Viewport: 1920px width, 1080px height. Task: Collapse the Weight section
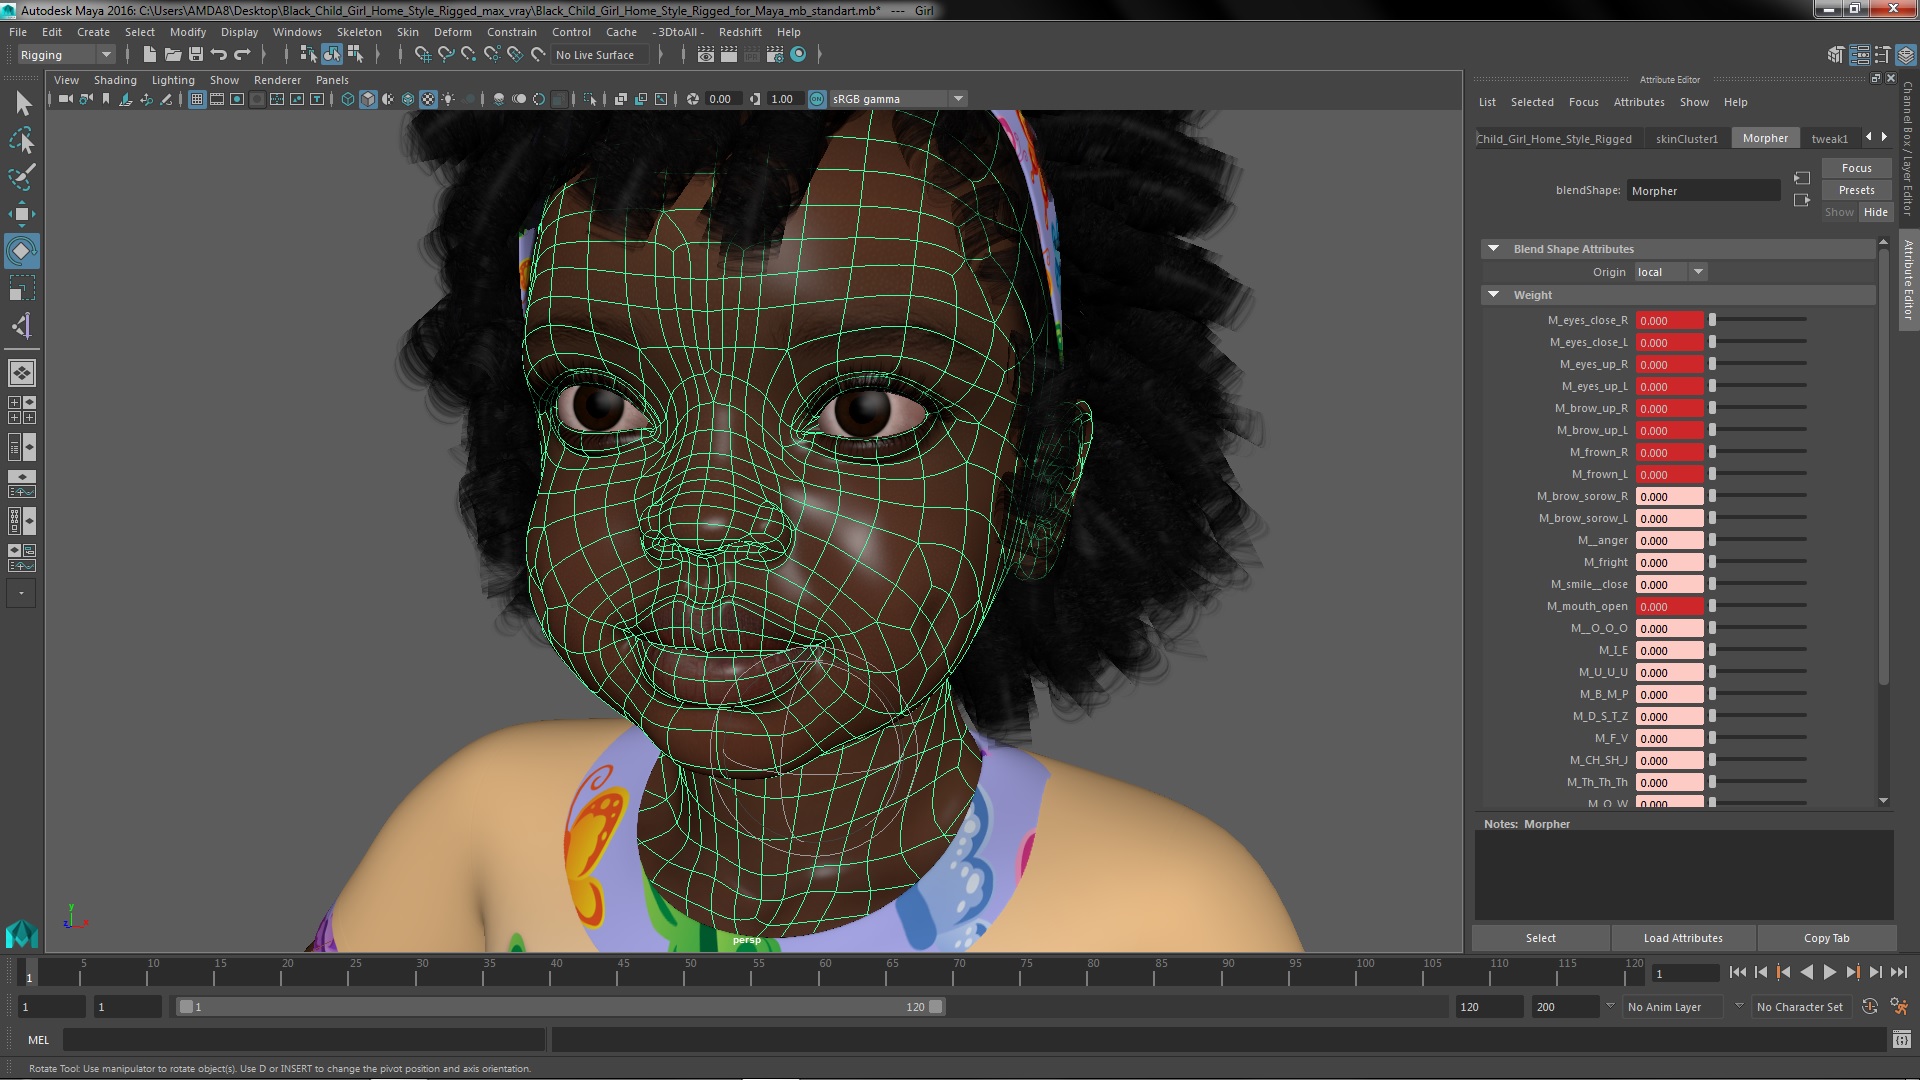[x=1493, y=295]
